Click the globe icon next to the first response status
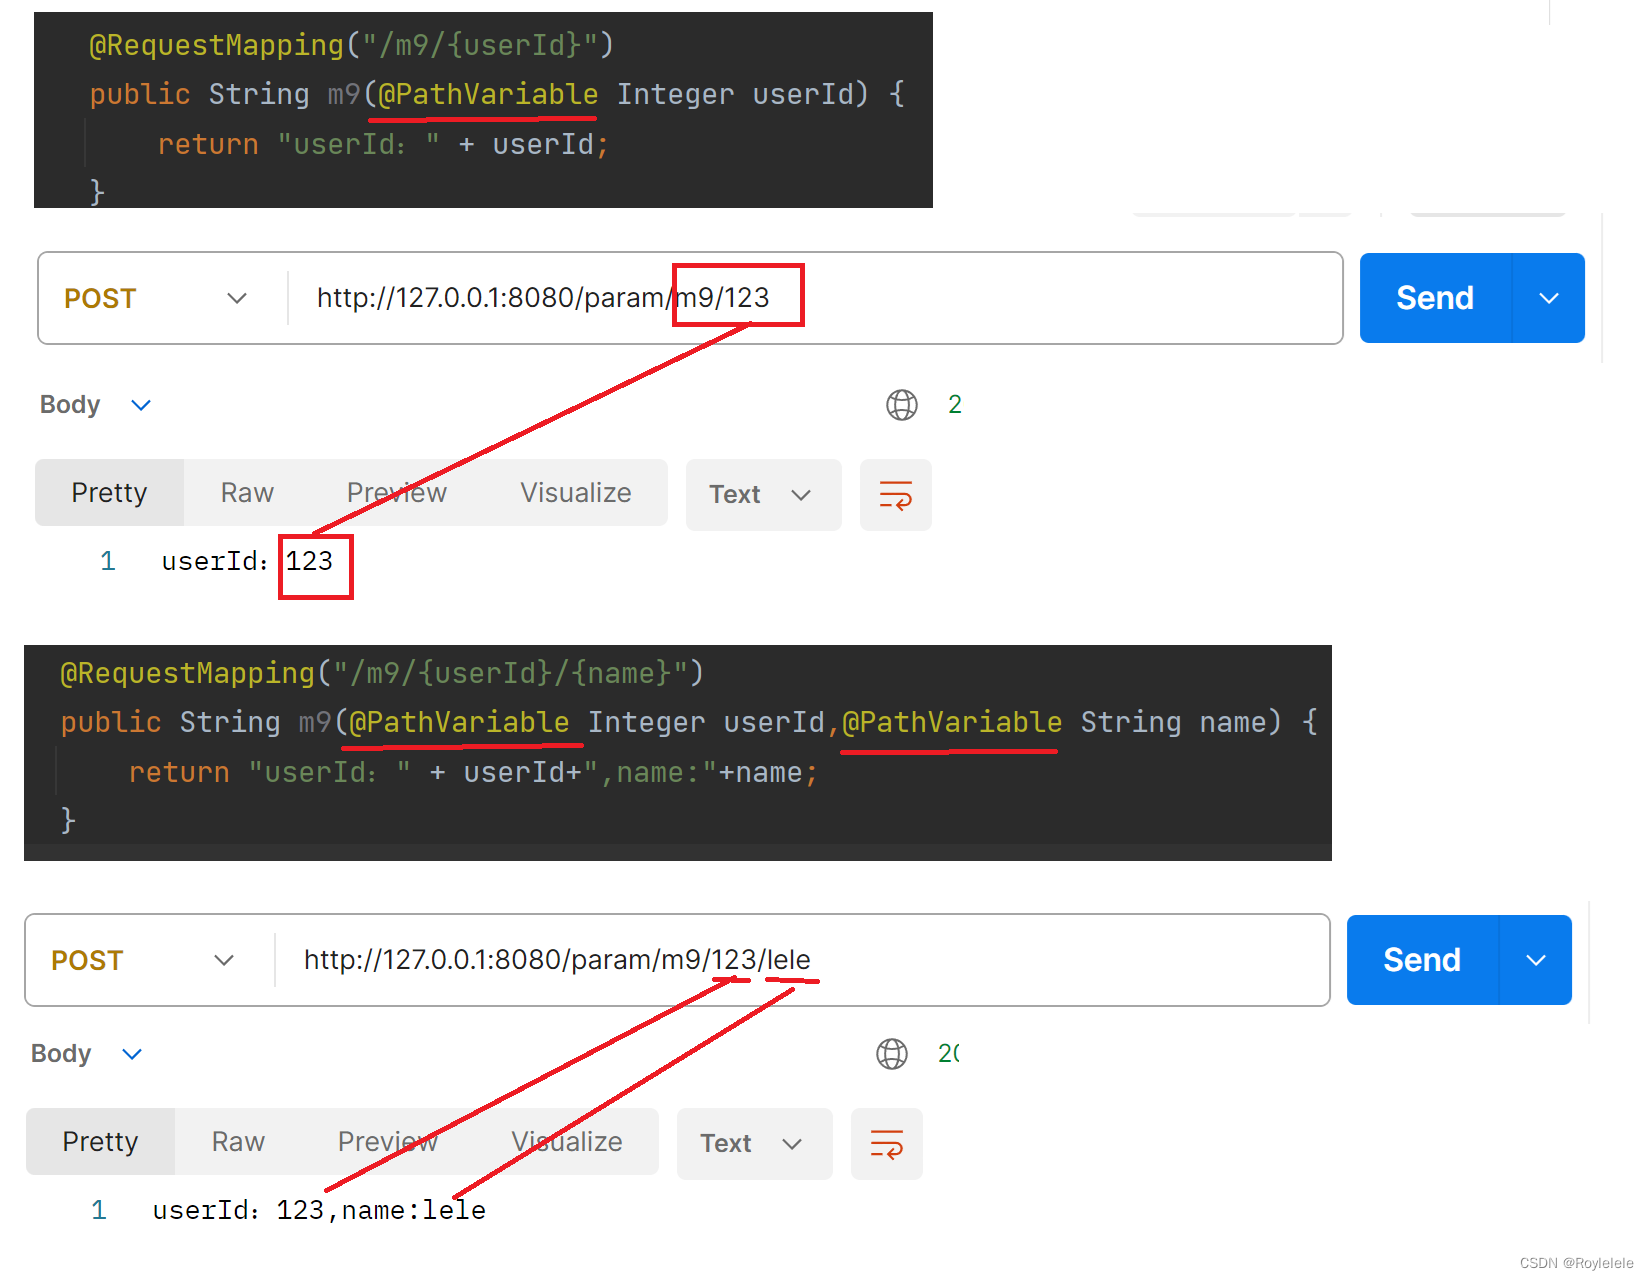Image resolution: width=1649 pixels, height=1280 pixels. pos(901,404)
